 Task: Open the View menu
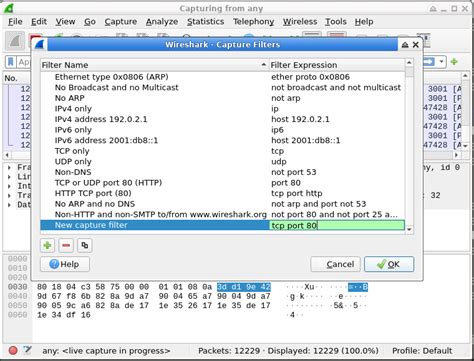tap(65, 22)
